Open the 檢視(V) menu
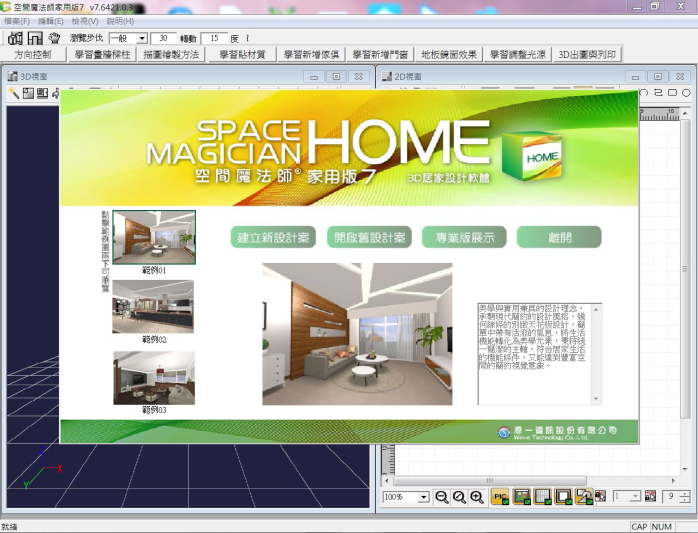698x533 pixels. click(85, 21)
